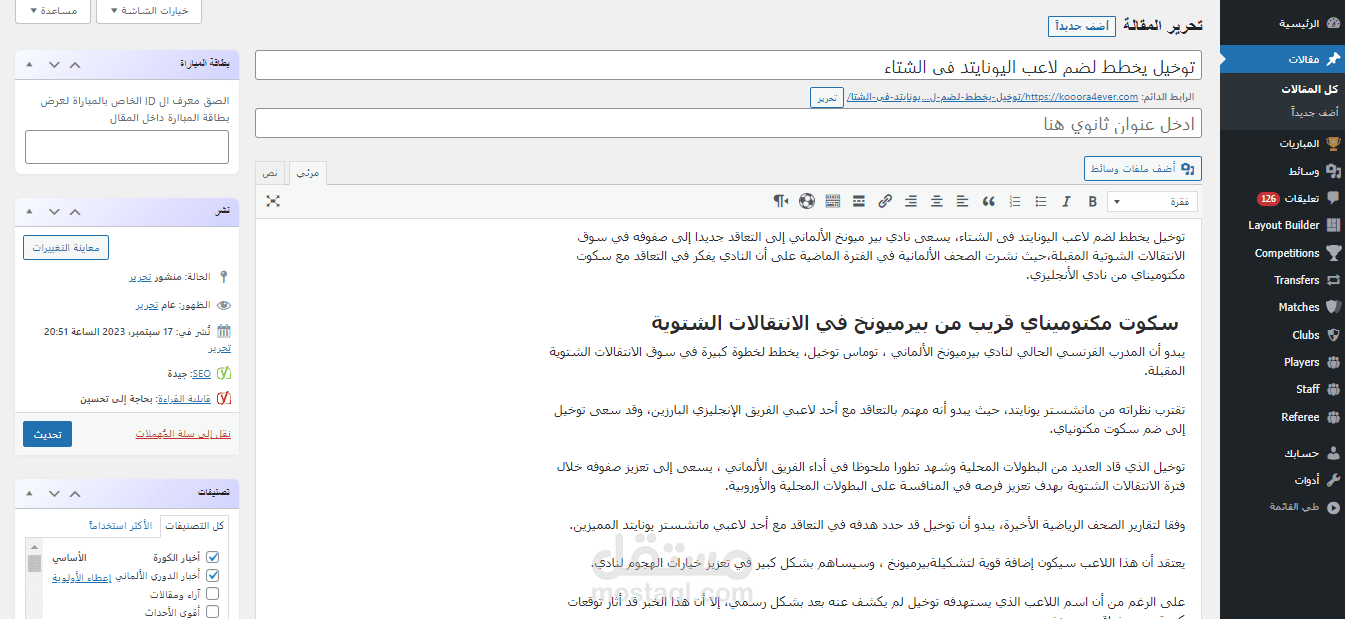
Task: Uncheck أخبار الكورة category
Action: 212,557
